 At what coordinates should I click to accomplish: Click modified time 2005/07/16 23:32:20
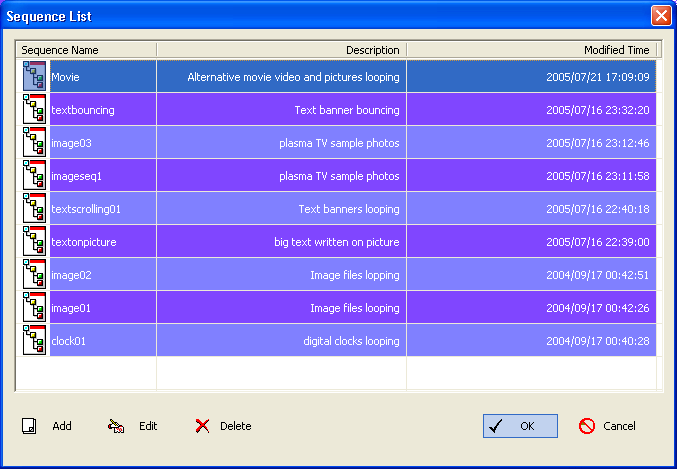pos(598,110)
